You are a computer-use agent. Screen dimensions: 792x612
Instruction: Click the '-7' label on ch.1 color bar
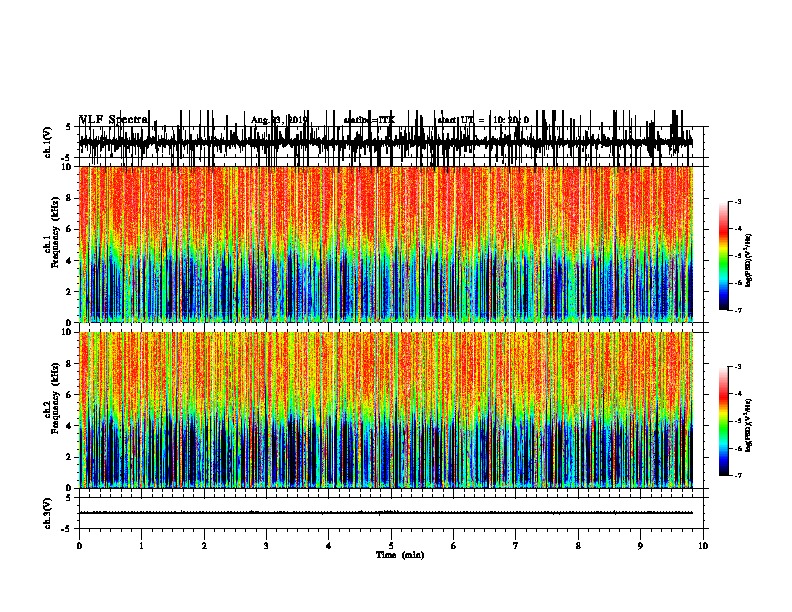point(737,310)
